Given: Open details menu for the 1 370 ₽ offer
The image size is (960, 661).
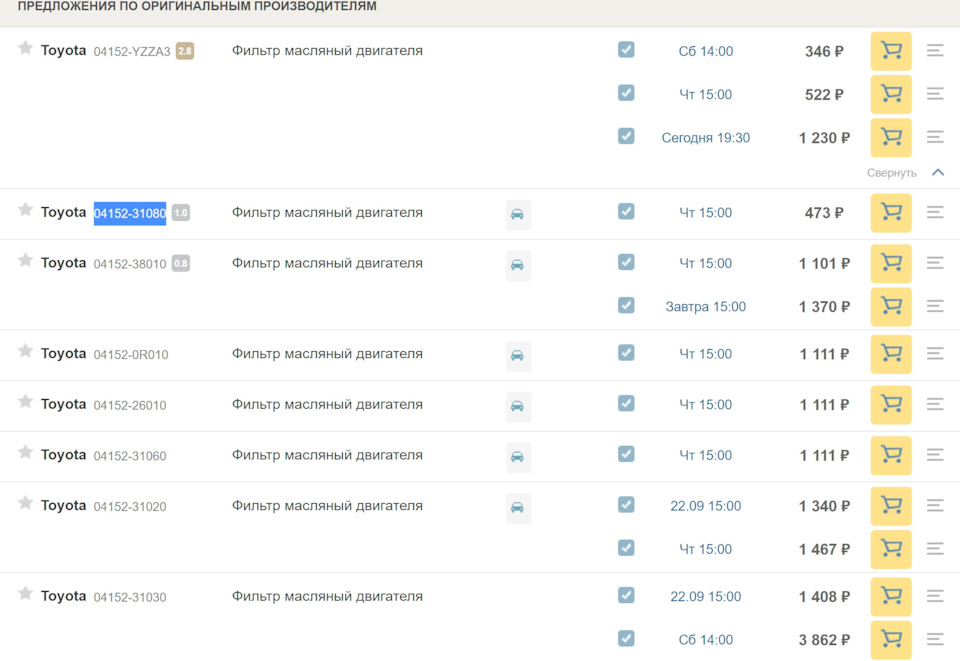Looking at the screenshot, I should pos(935,306).
